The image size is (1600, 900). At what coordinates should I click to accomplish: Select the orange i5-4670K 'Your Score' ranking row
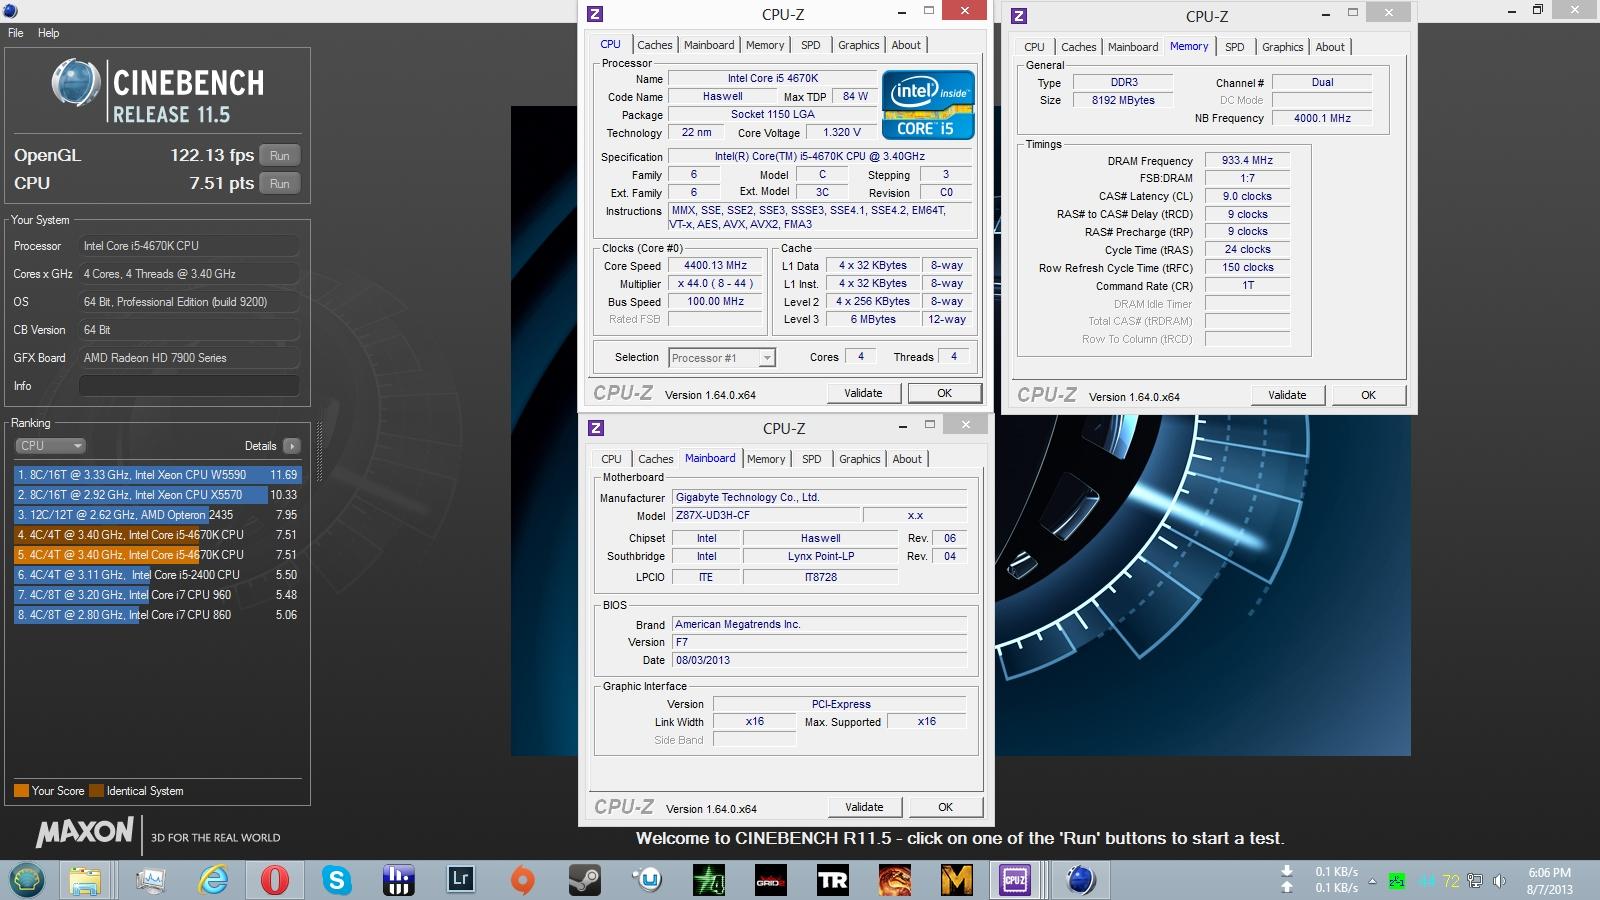(x=157, y=555)
